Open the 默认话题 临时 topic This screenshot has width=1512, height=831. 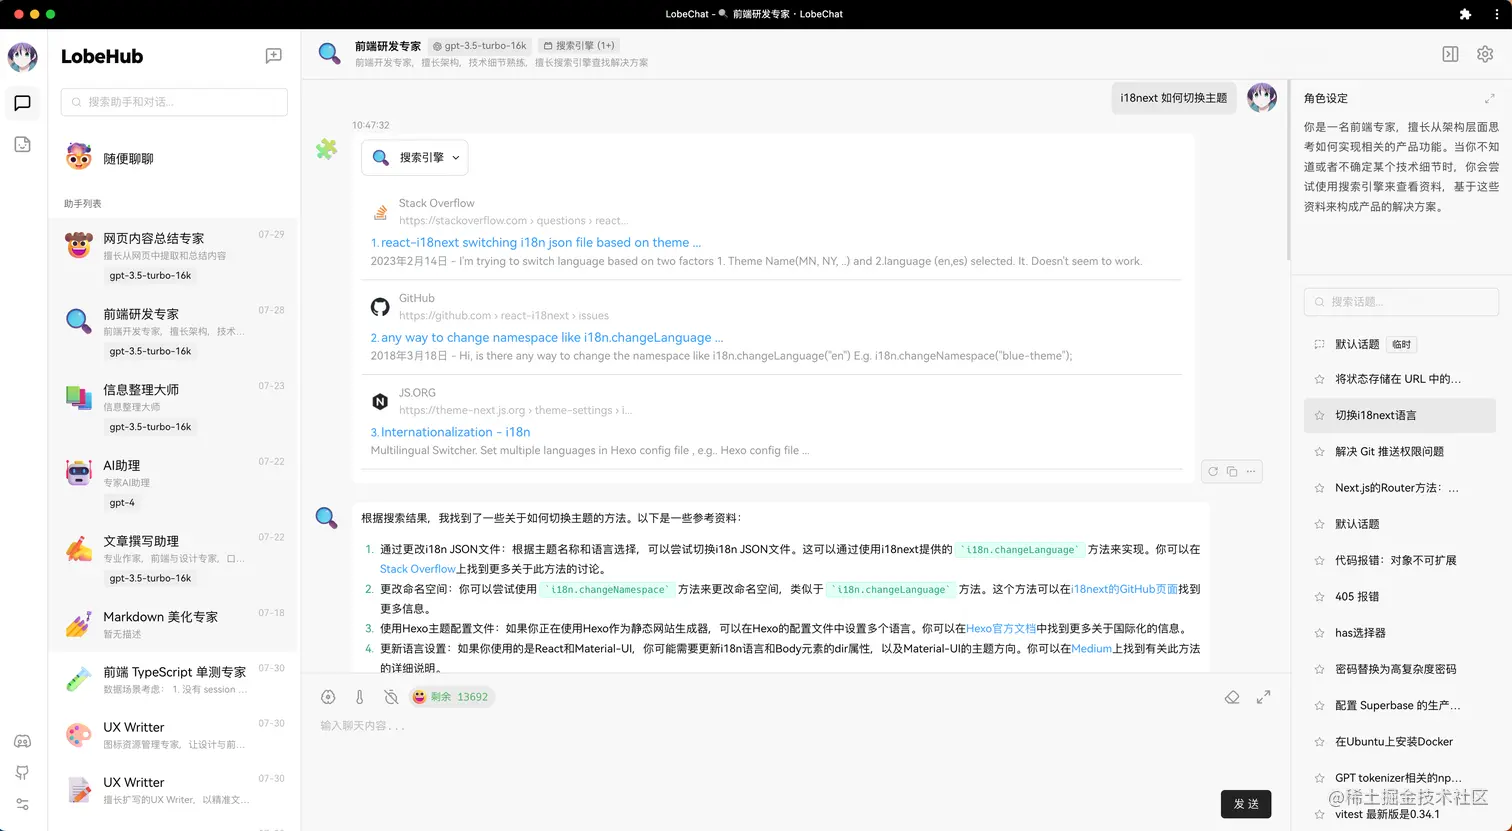point(1400,344)
